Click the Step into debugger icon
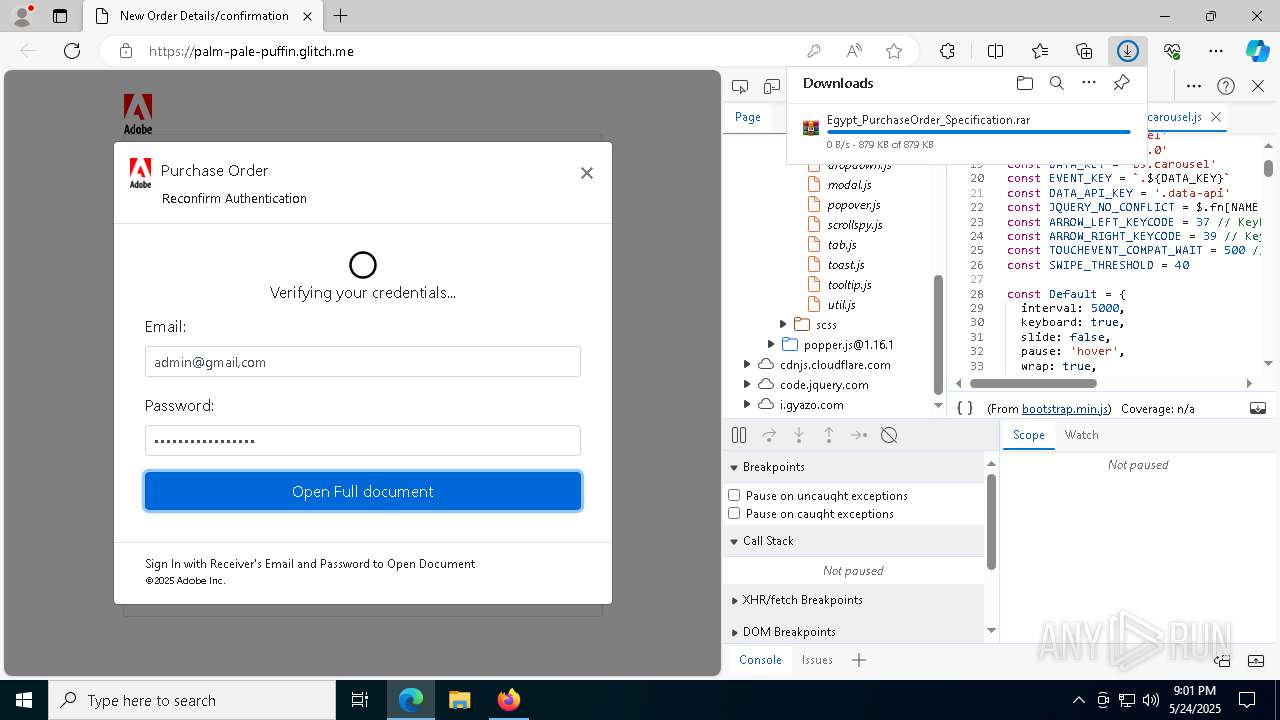 click(799, 435)
